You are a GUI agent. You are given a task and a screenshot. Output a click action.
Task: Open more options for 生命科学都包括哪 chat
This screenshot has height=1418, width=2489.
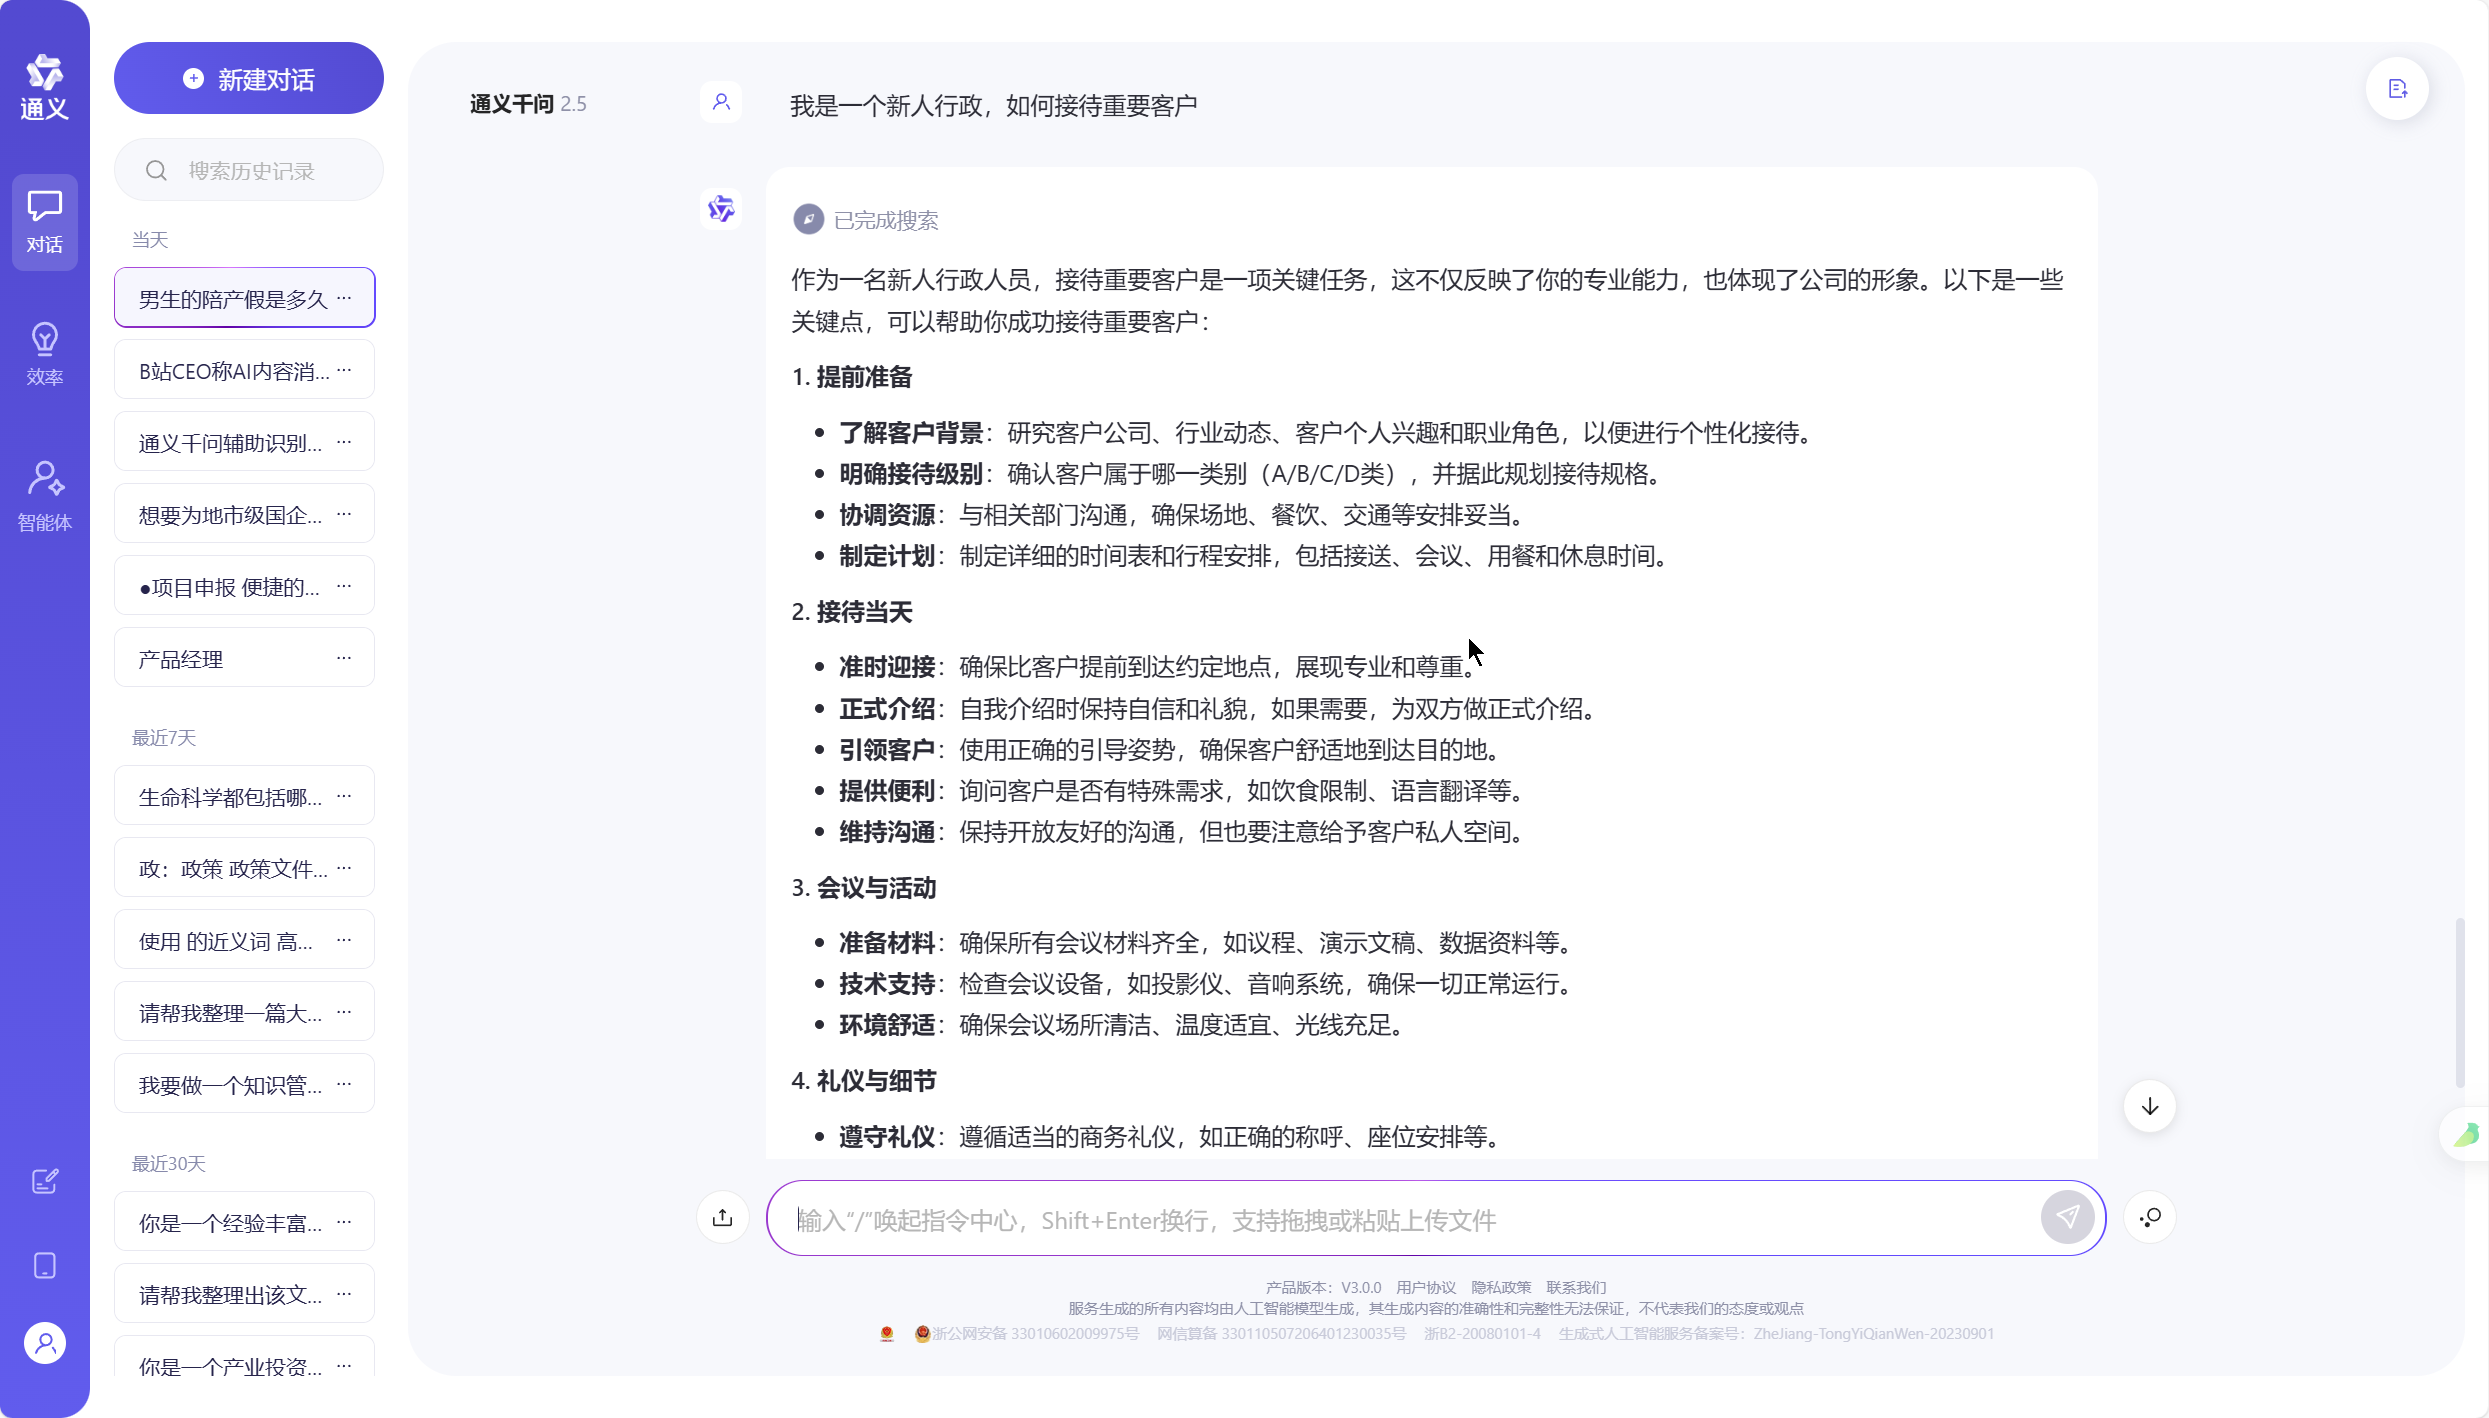344,796
